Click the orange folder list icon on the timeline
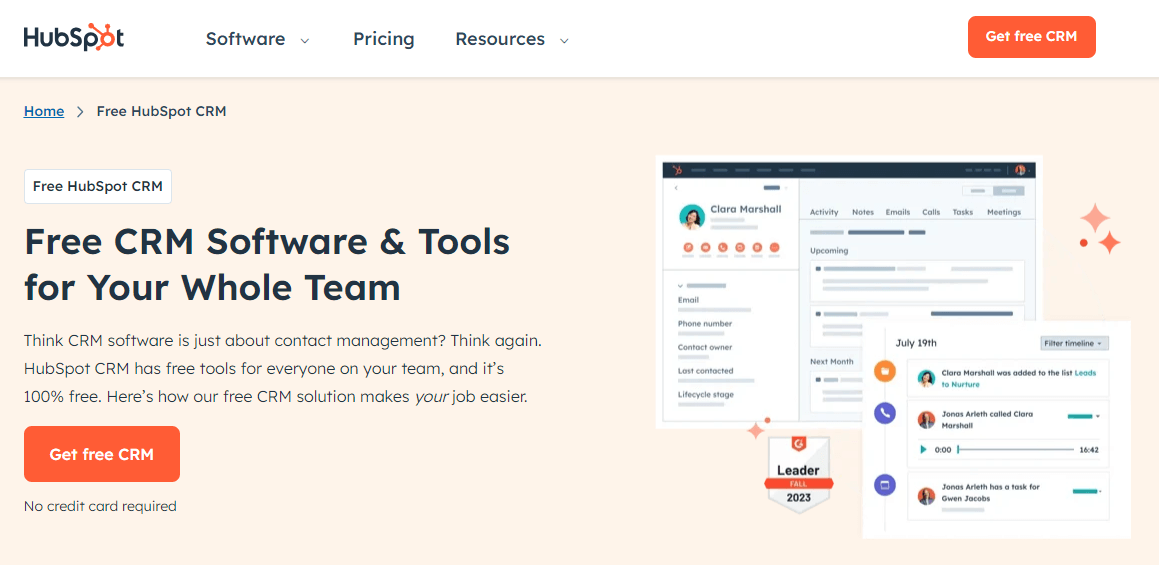Viewport: 1159px width, 565px height. [885, 371]
